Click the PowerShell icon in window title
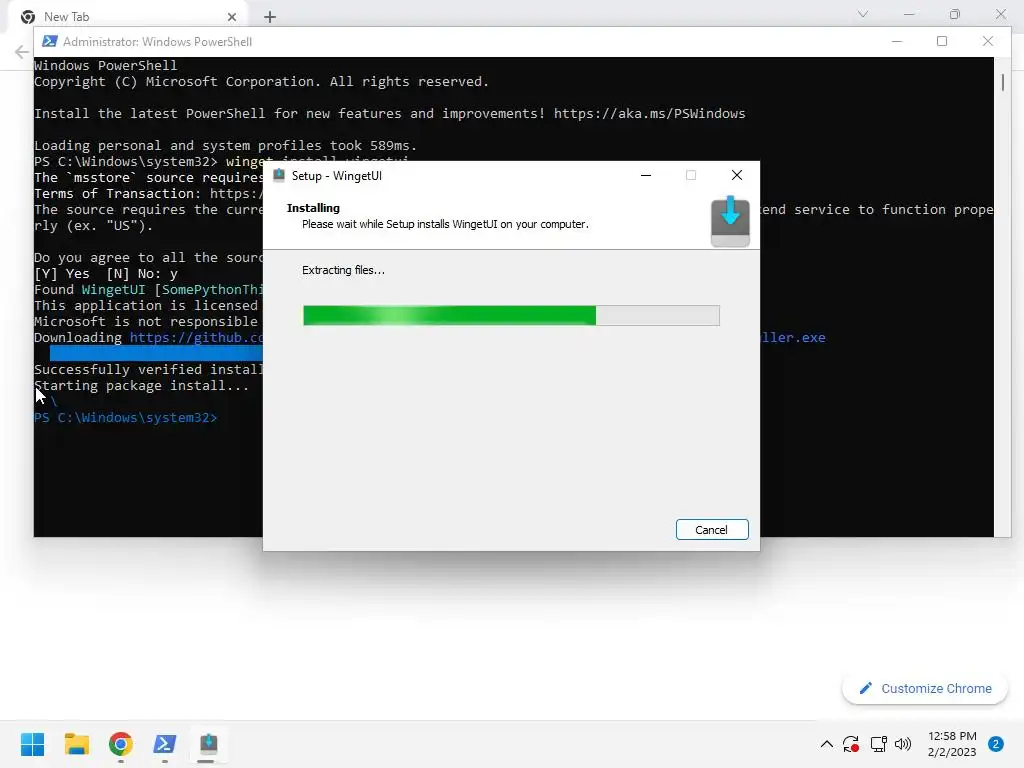1024x768 pixels. [x=49, y=41]
